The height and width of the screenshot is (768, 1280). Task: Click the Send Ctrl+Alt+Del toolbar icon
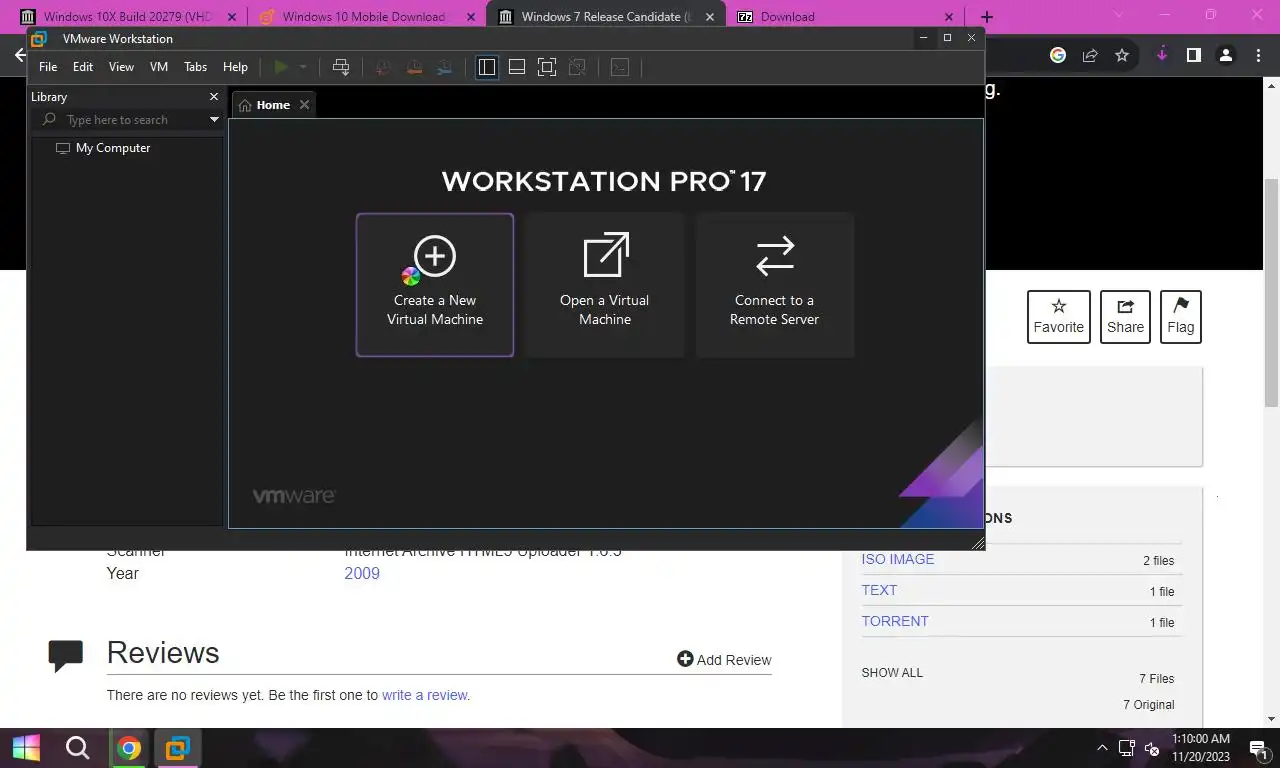tap(341, 67)
